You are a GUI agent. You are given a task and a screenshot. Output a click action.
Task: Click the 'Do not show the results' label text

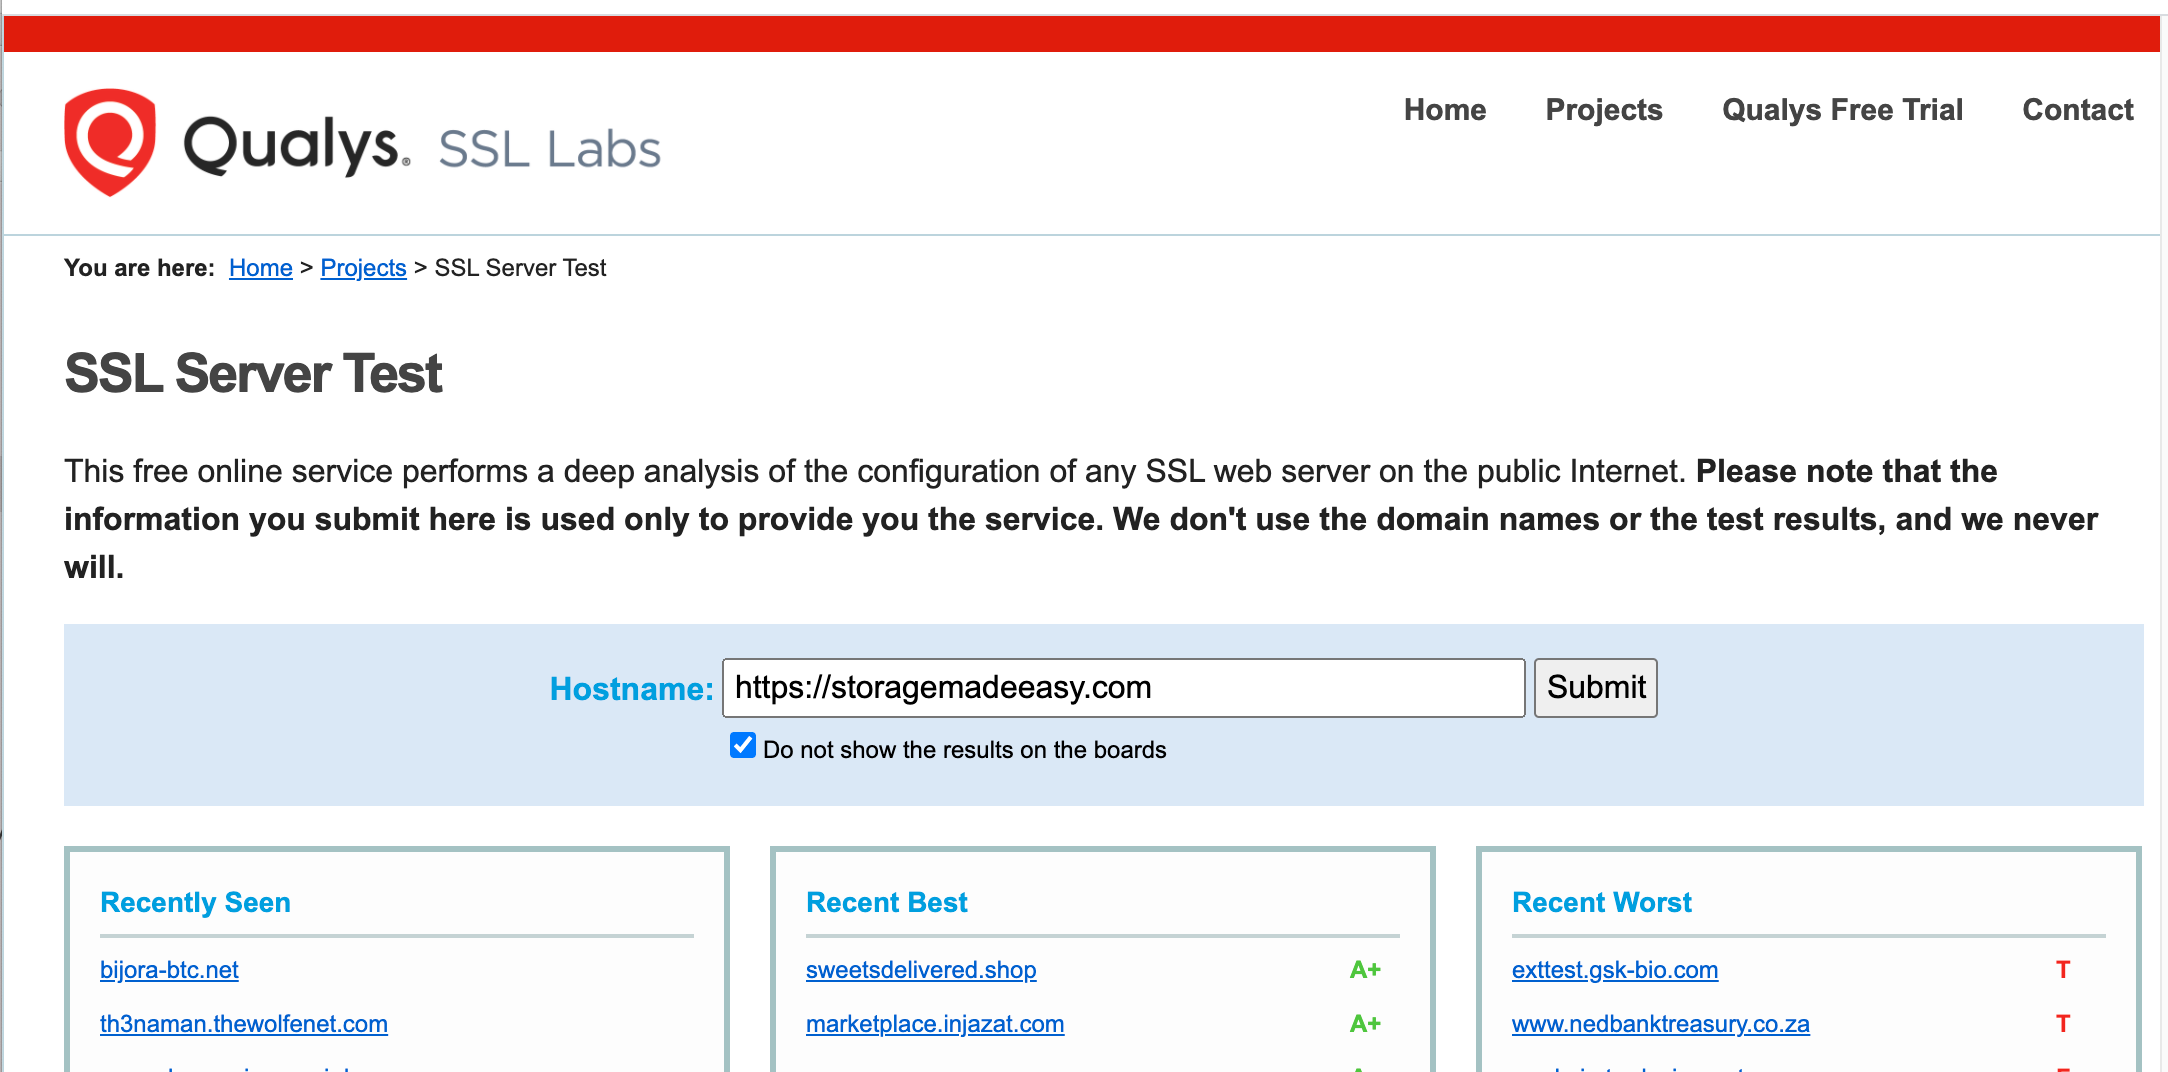click(x=964, y=750)
